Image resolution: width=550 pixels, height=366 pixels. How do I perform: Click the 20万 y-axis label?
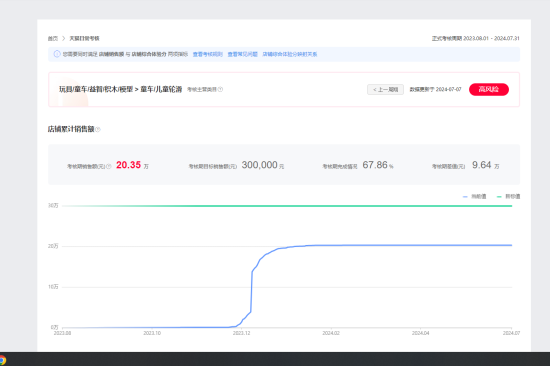pyautogui.click(x=53, y=246)
